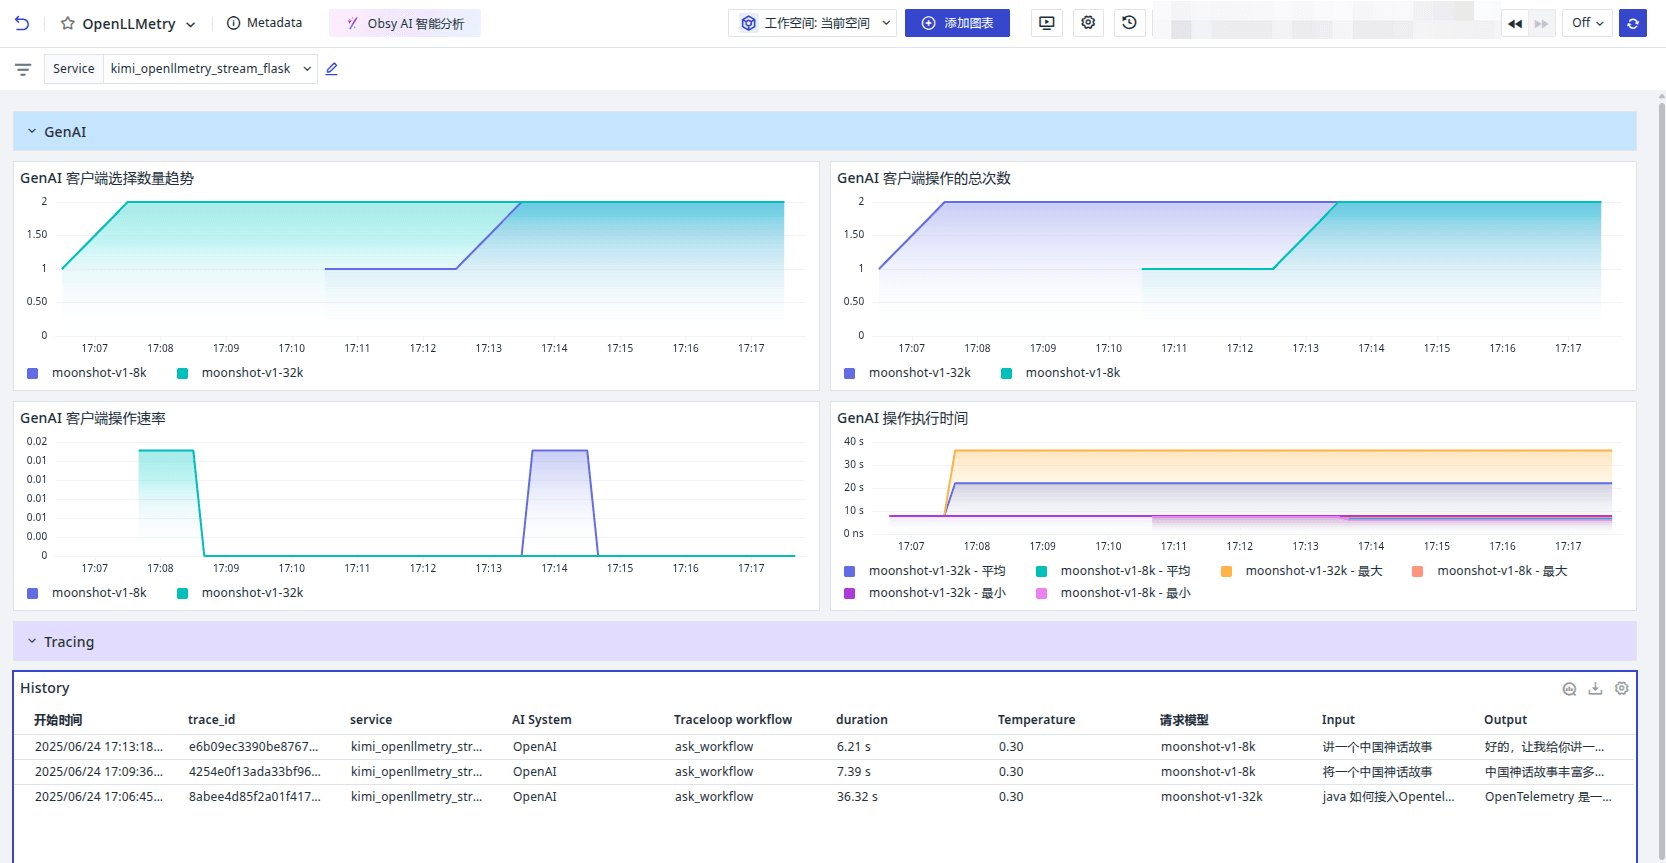Open the presentation mode screen icon
This screenshot has height=863, width=1666.
click(1047, 23)
